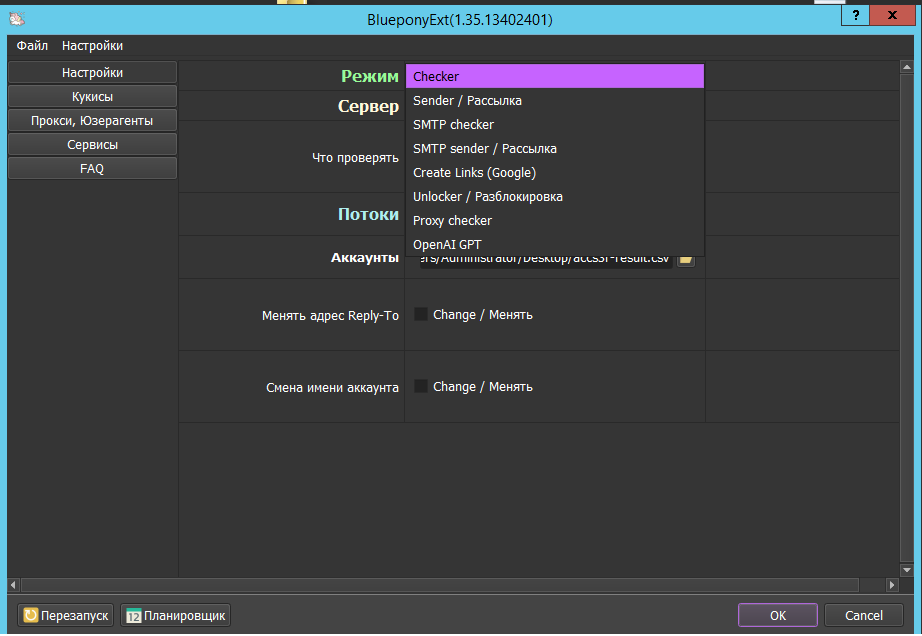Click the Смена имени аккаунта label
This screenshot has height=636, width=922.
point(332,387)
